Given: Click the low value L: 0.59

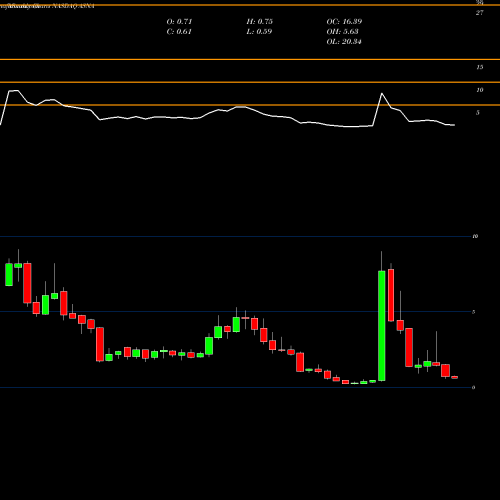Looking at the screenshot, I should [x=259, y=32].
